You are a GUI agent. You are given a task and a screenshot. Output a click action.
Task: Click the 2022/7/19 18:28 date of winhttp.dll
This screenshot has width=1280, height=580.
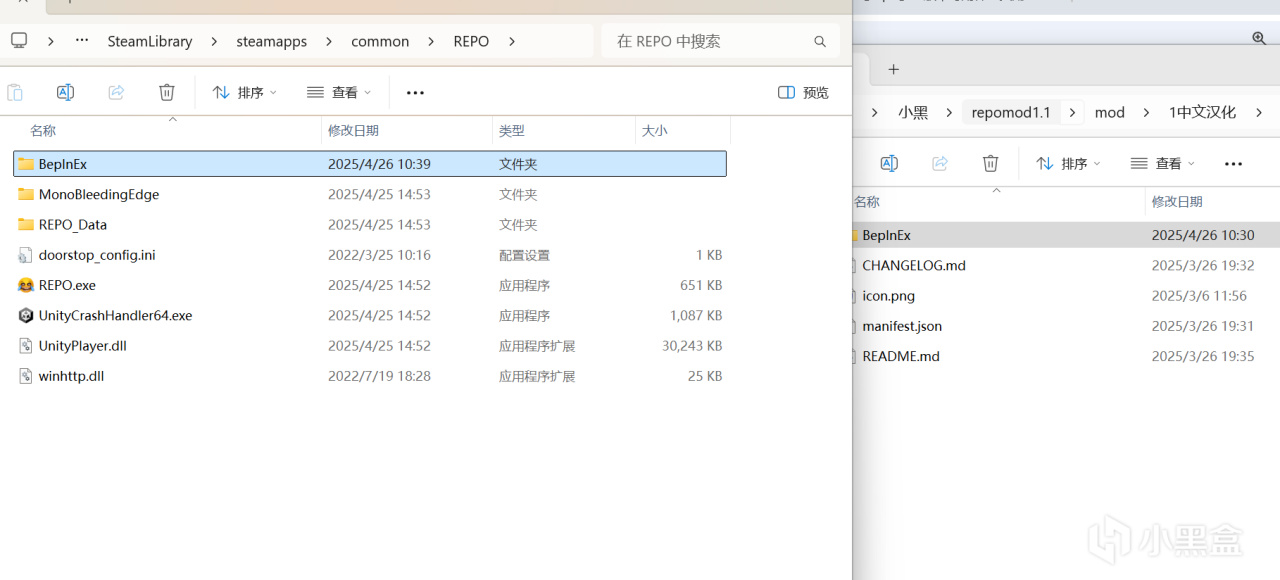click(379, 376)
